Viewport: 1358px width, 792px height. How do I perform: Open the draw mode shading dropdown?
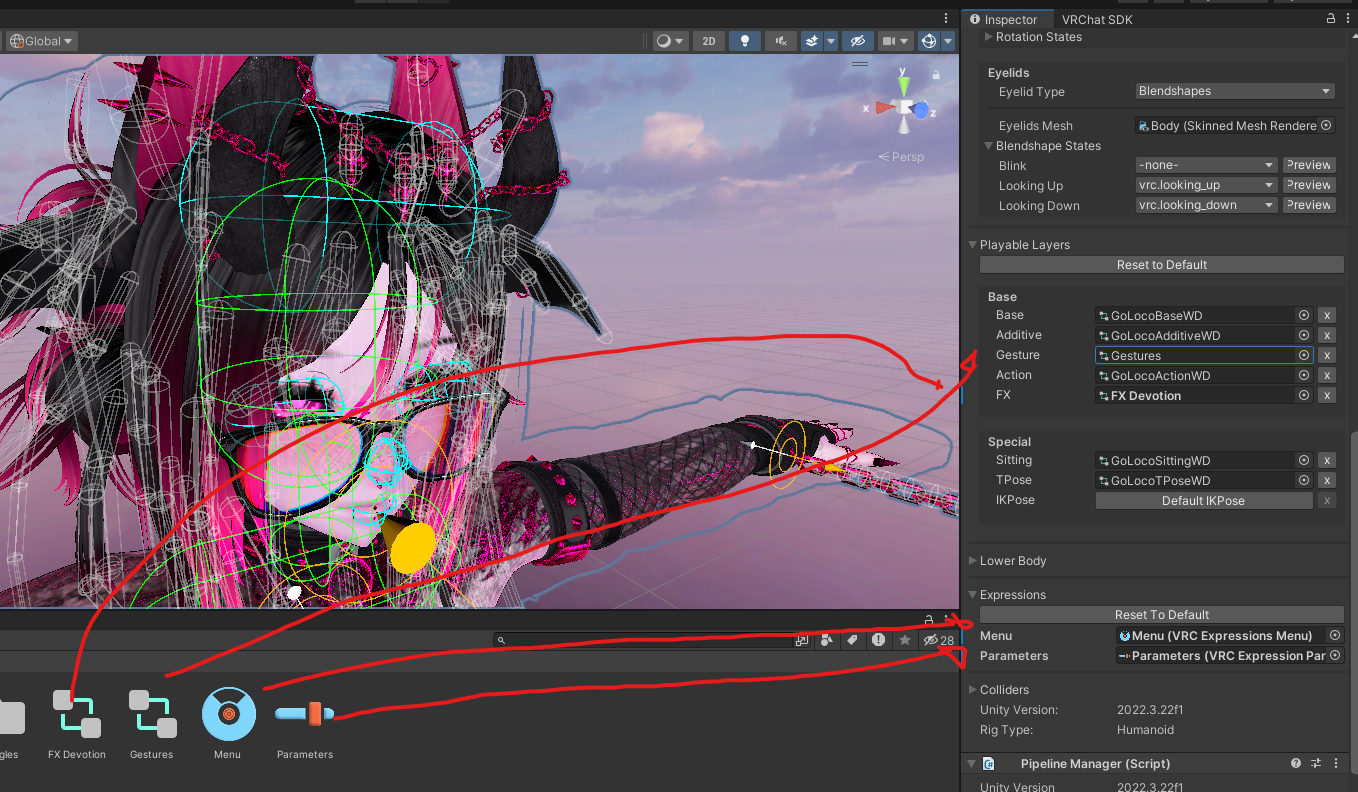pos(669,41)
